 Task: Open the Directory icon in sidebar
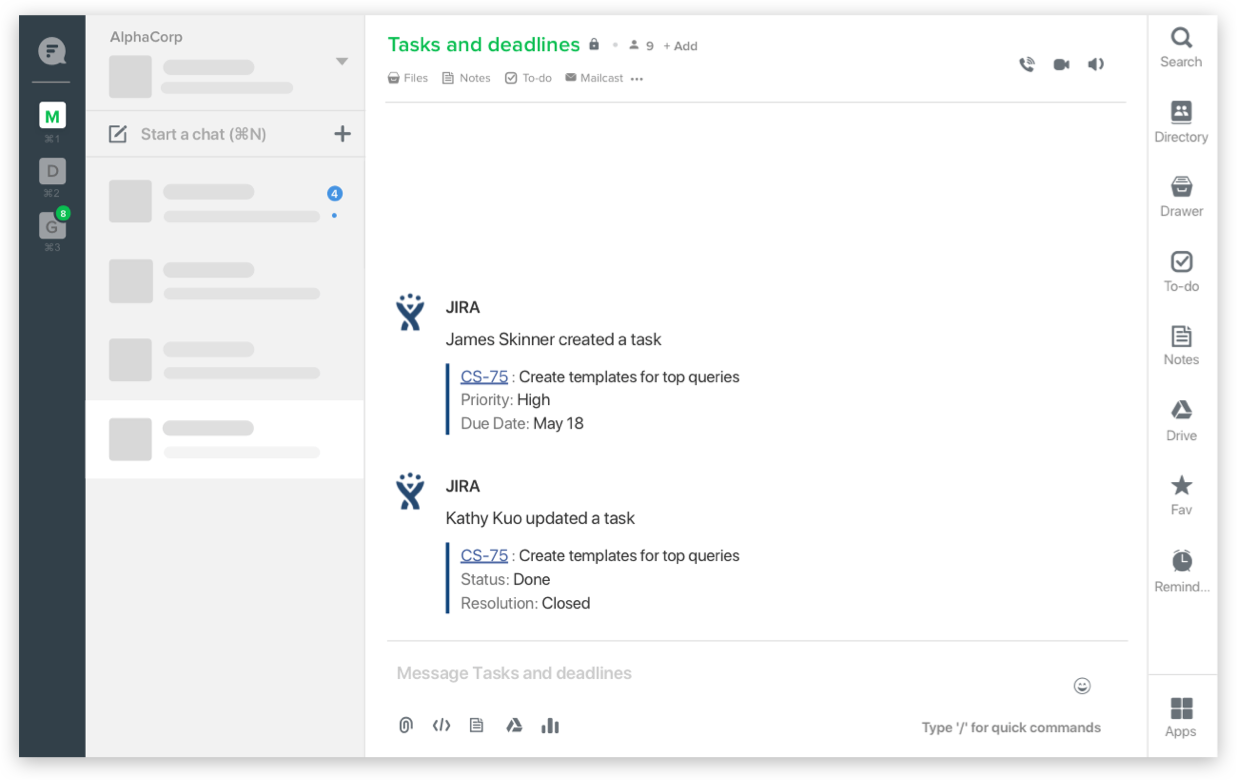(1181, 122)
